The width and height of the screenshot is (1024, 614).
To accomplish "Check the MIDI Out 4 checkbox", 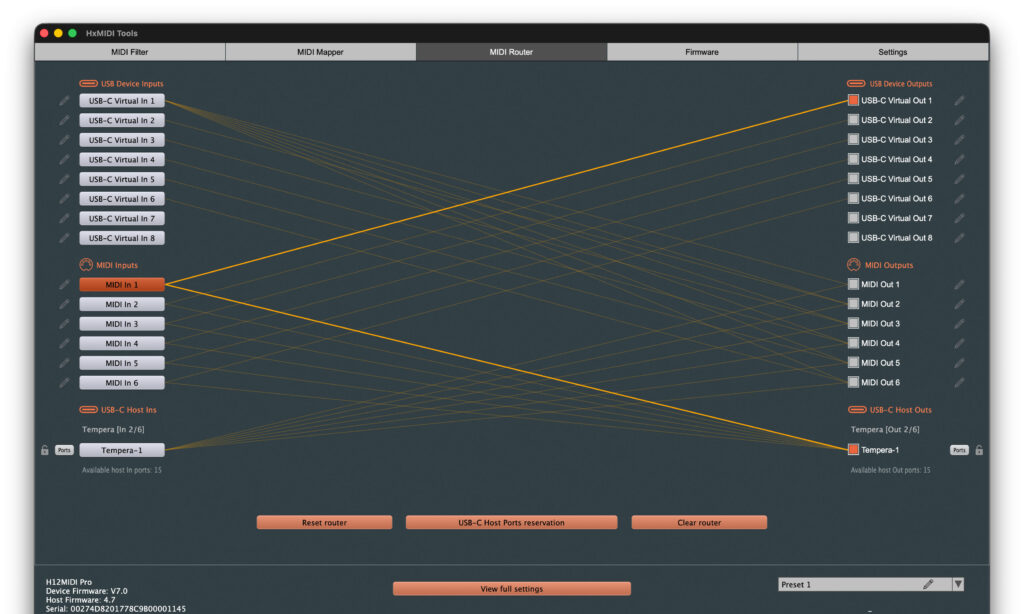I will point(853,343).
